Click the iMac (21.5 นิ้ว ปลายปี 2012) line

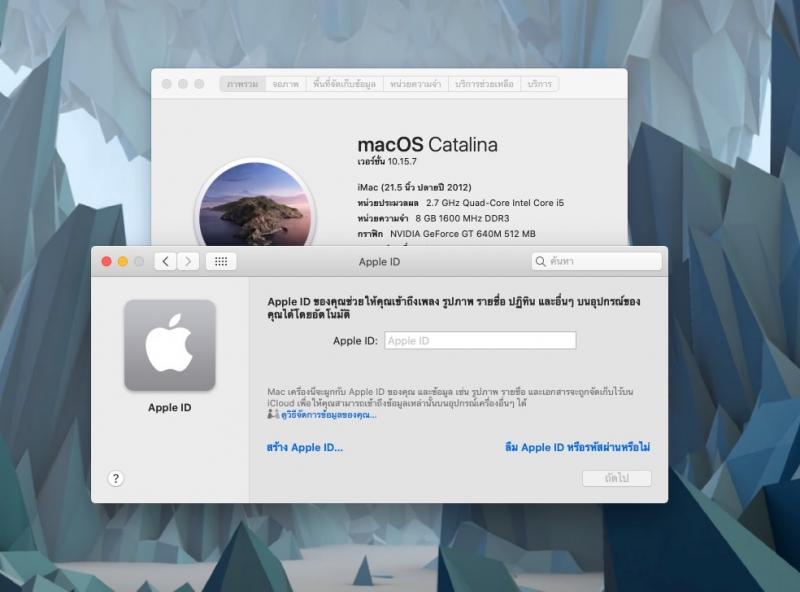tap(414, 187)
